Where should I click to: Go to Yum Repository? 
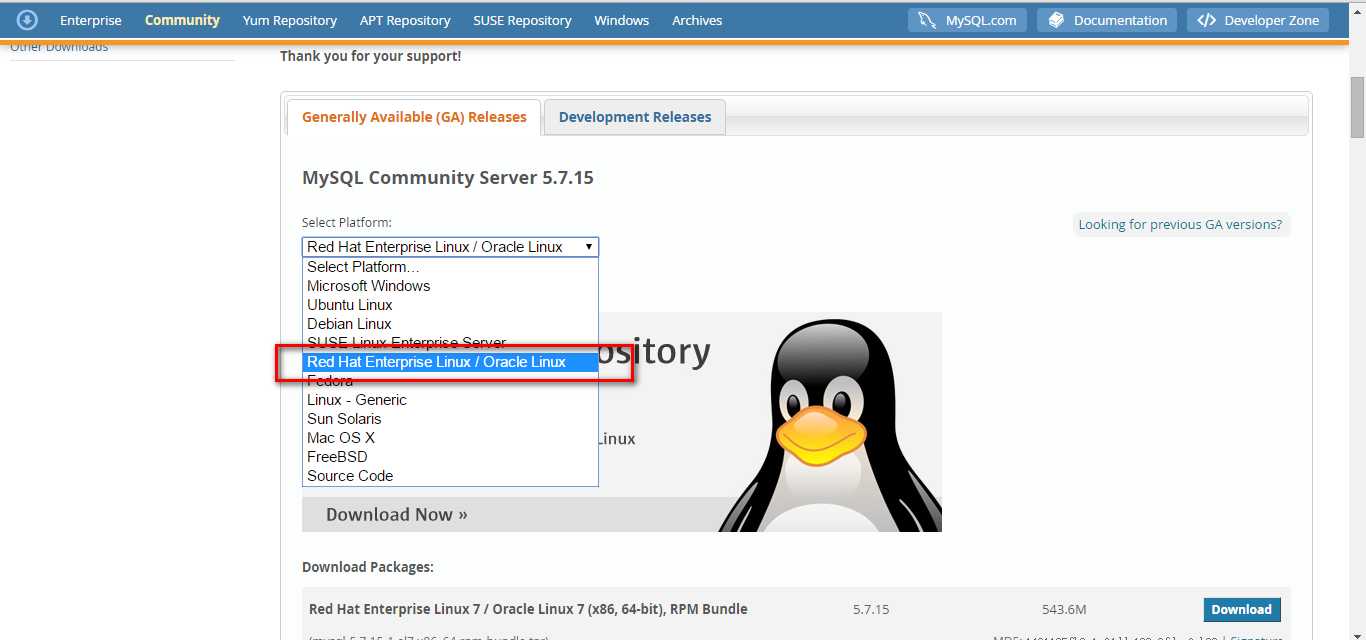coord(290,20)
